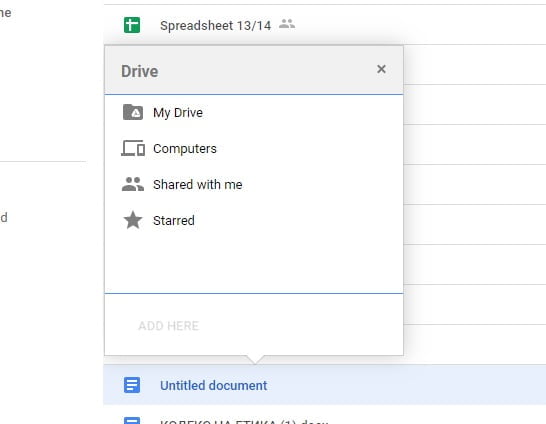Click the Shared with me people icon
The height and width of the screenshot is (424, 546).
[x=133, y=184]
